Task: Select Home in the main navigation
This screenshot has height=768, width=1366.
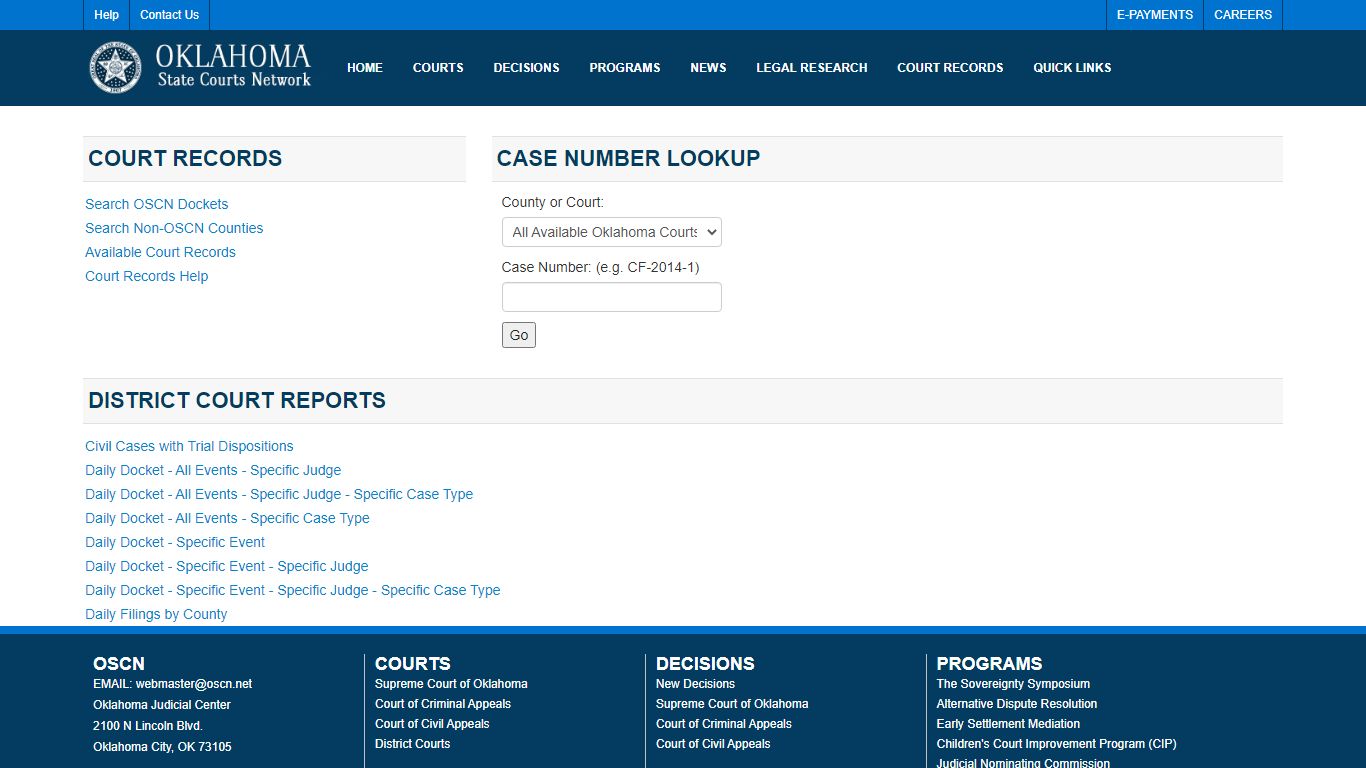Action: coord(365,68)
